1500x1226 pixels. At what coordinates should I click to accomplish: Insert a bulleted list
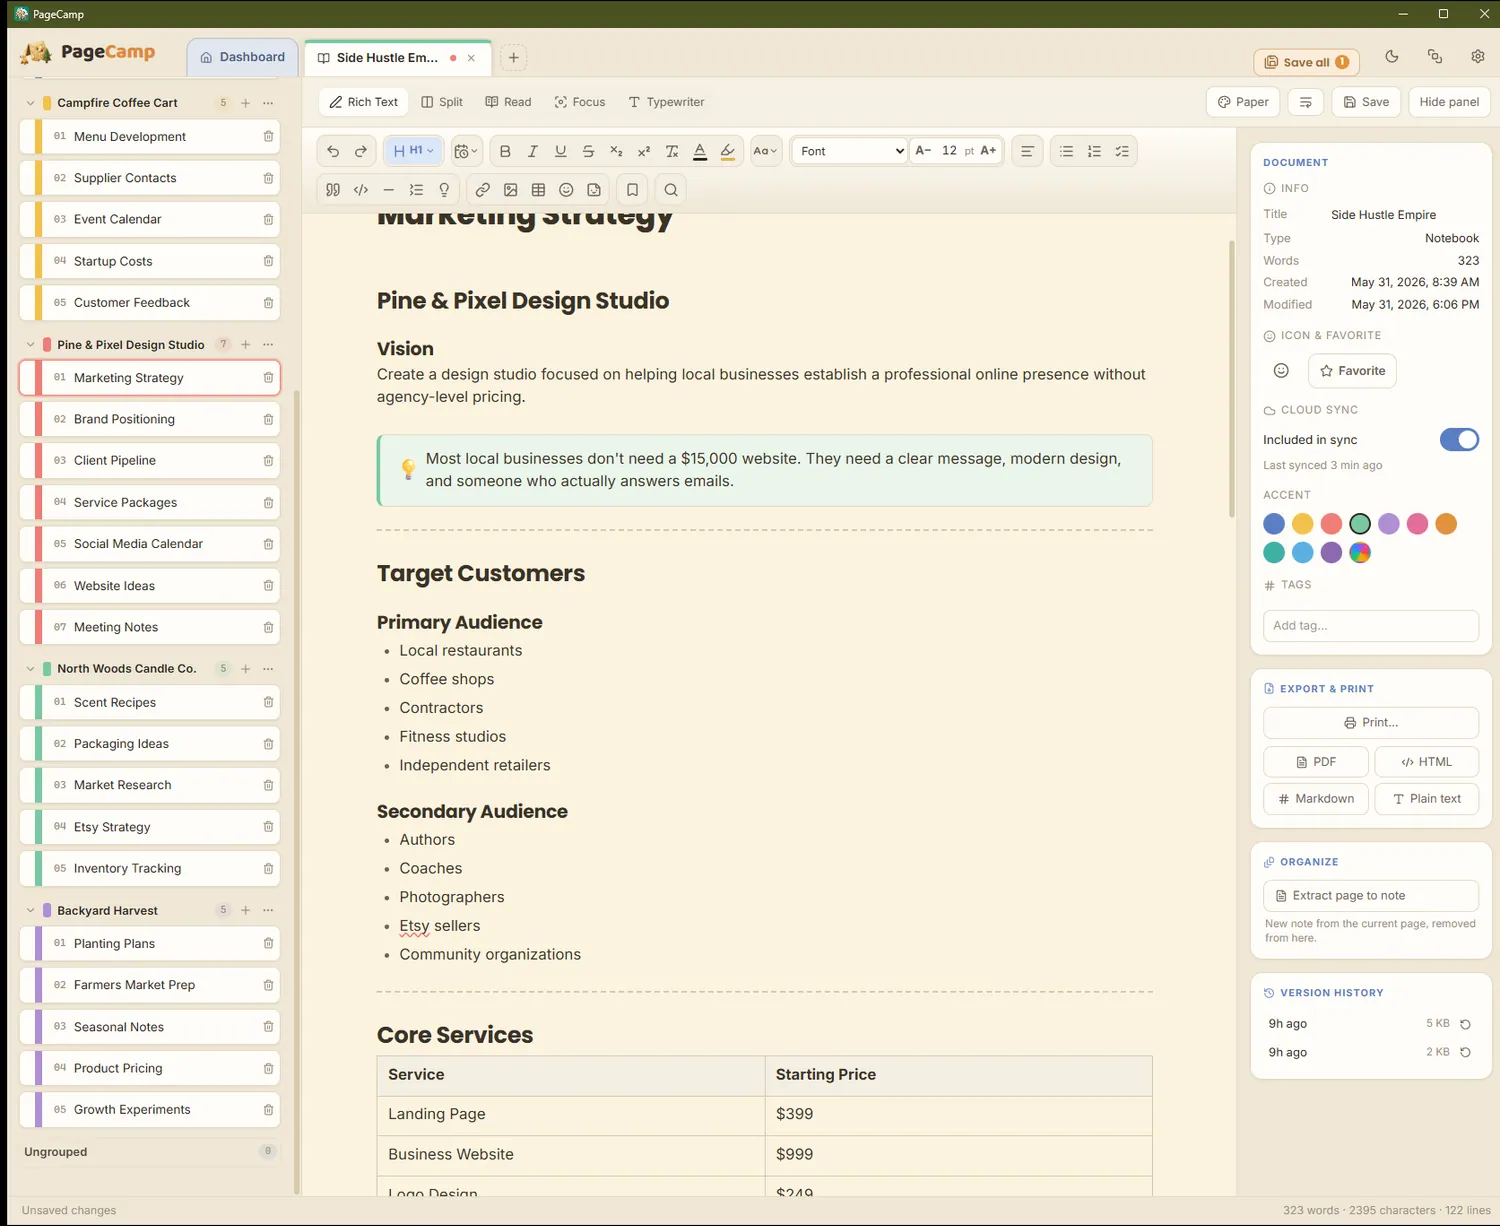(1067, 151)
